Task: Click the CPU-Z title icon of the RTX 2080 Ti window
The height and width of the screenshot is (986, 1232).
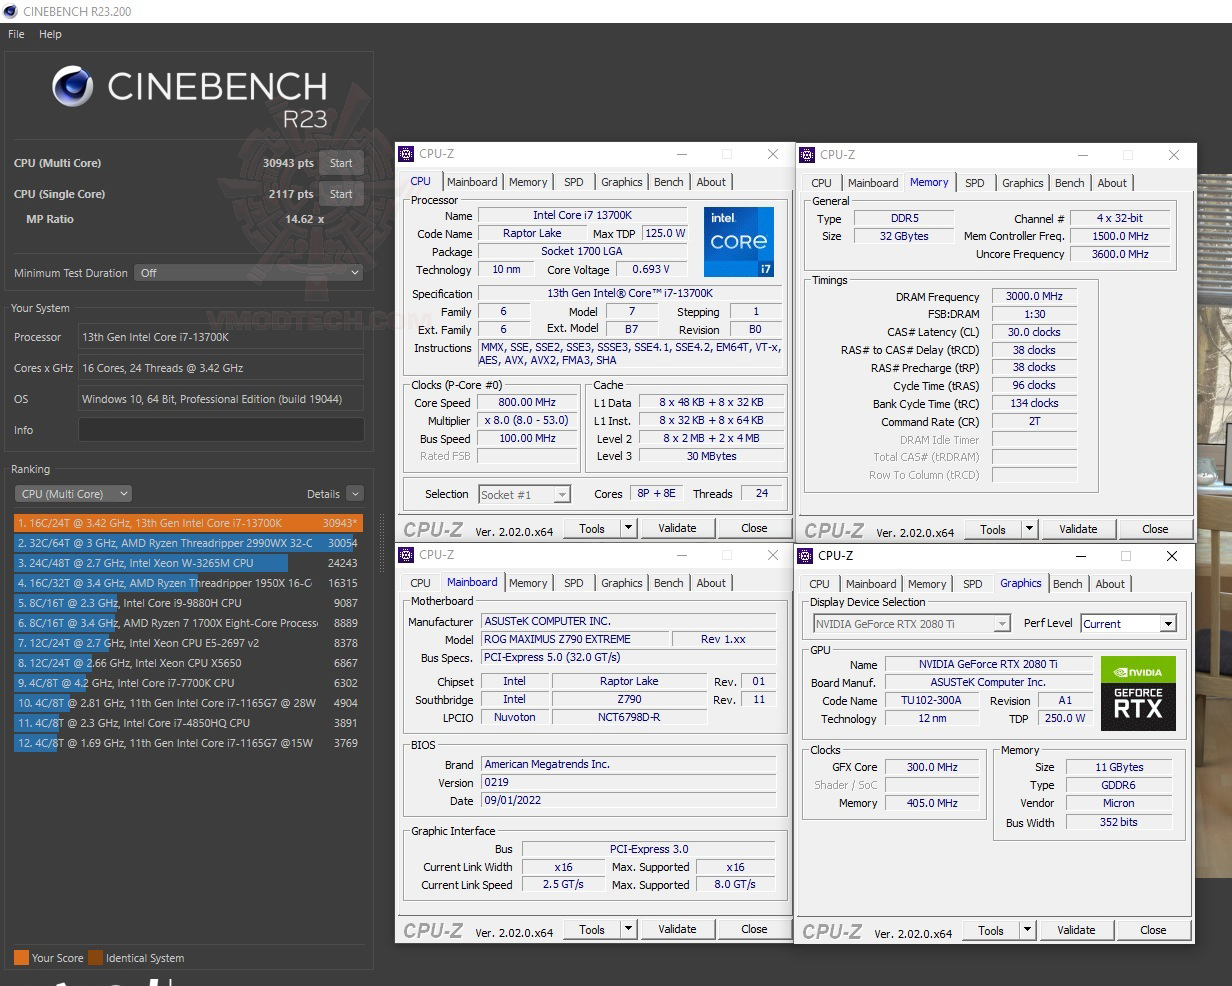Action: (x=805, y=556)
